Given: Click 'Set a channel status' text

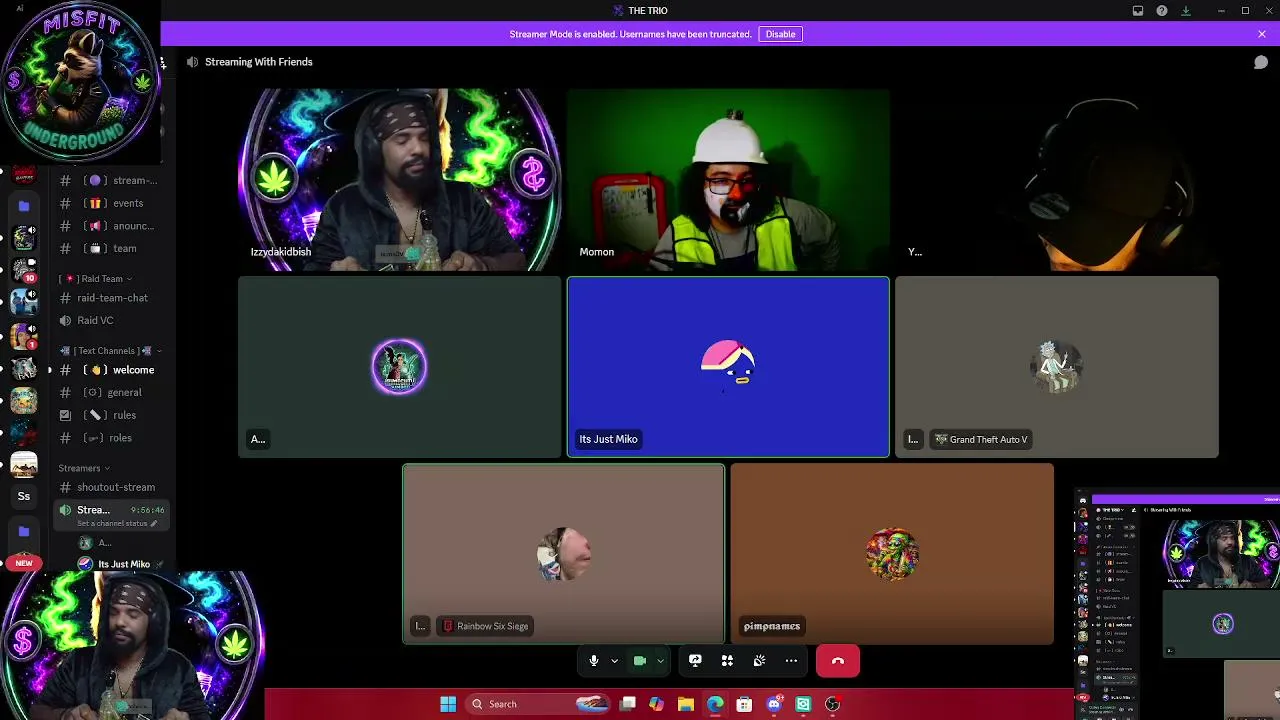Looking at the screenshot, I should point(112,524).
